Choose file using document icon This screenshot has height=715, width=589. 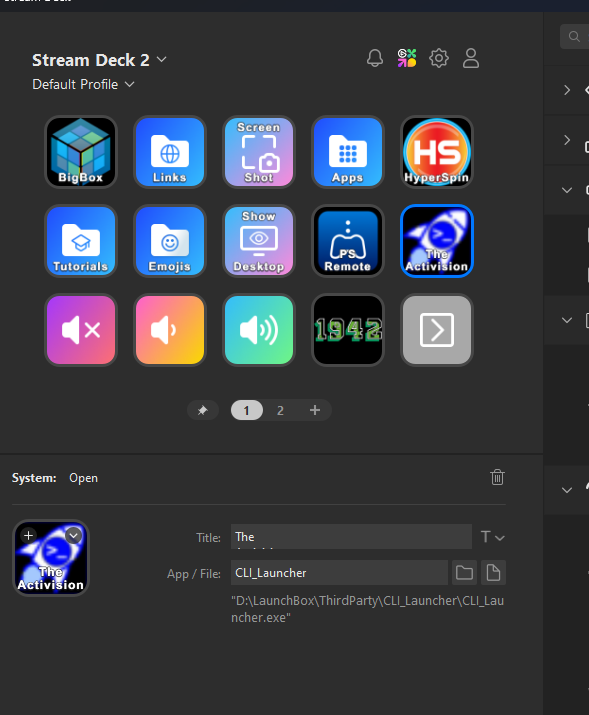coord(493,572)
